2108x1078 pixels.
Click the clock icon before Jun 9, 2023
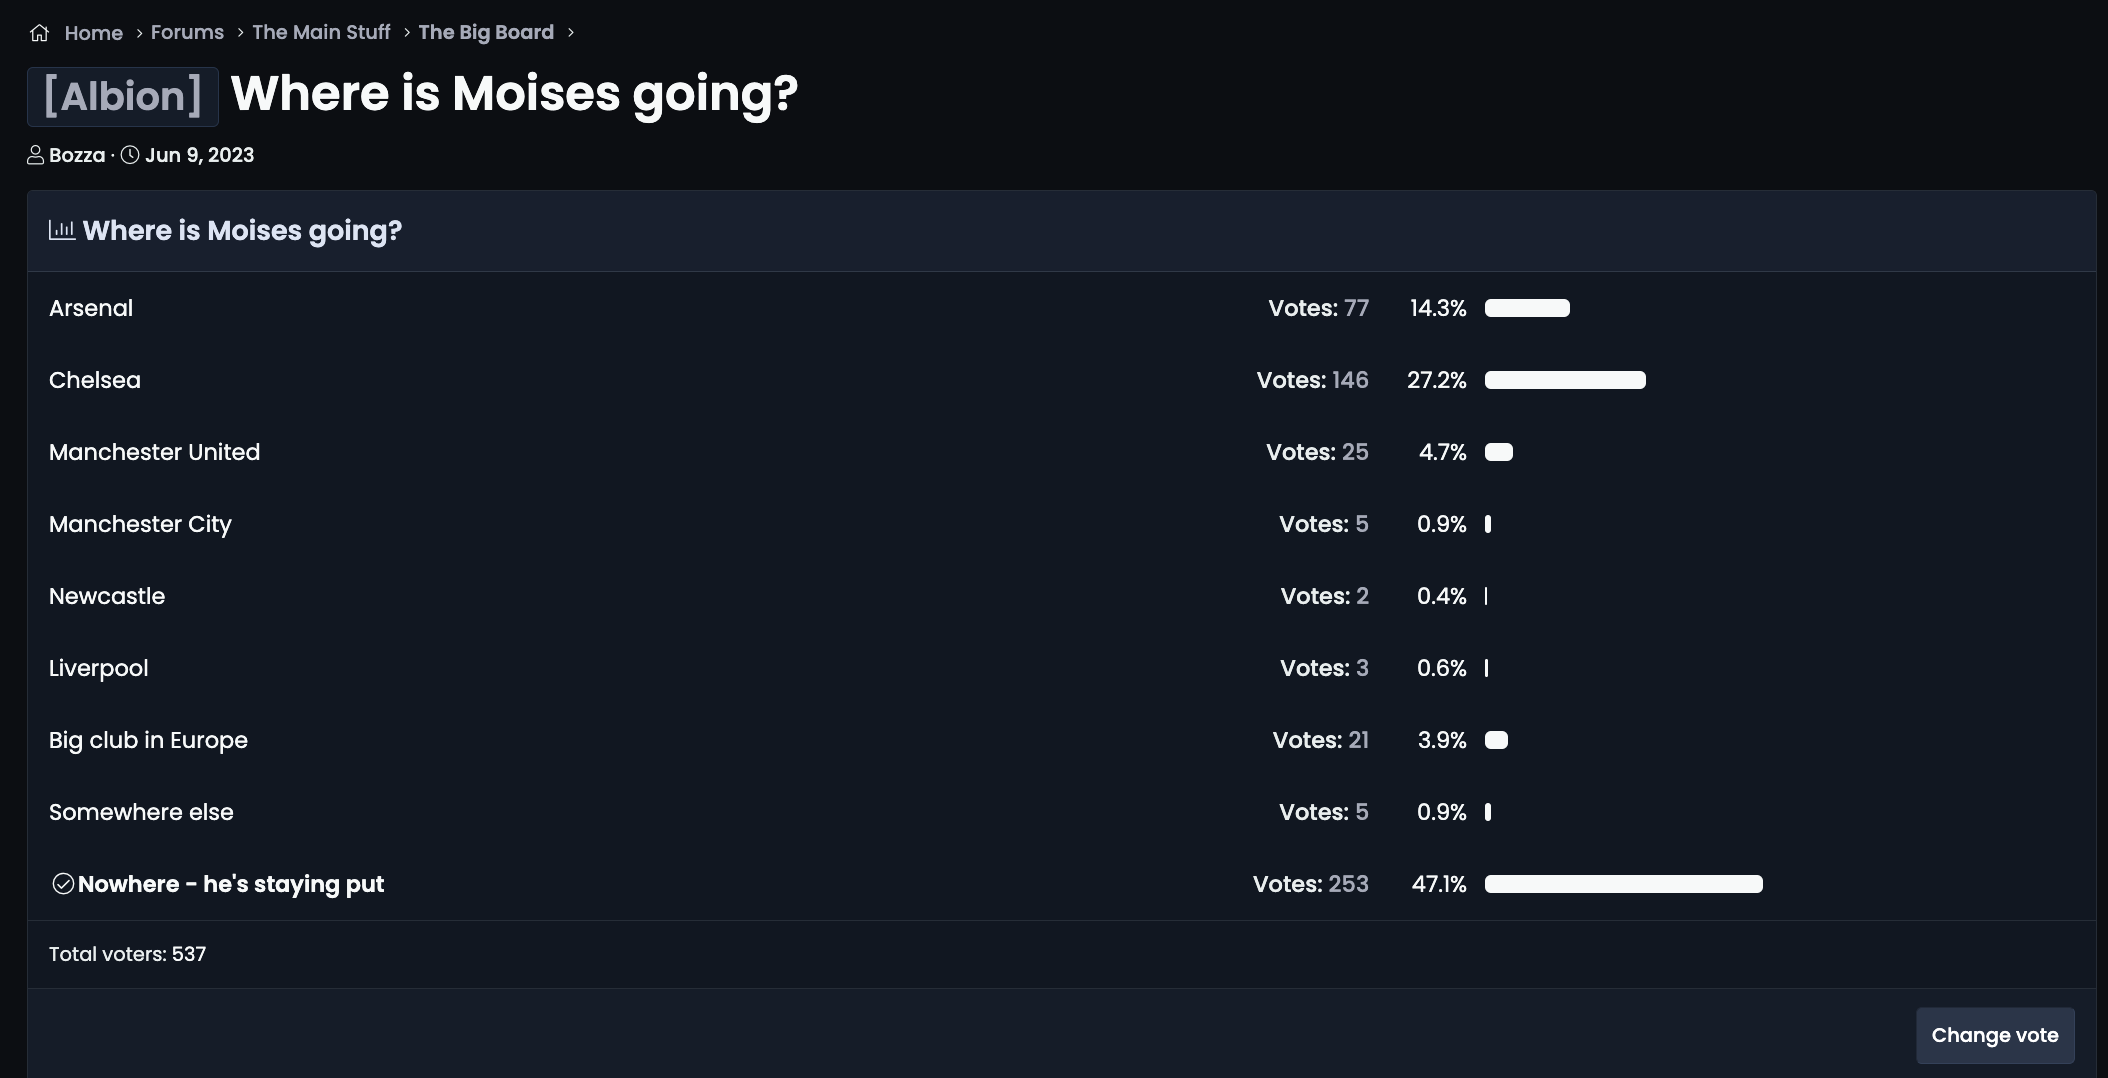click(x=130, y=155)
